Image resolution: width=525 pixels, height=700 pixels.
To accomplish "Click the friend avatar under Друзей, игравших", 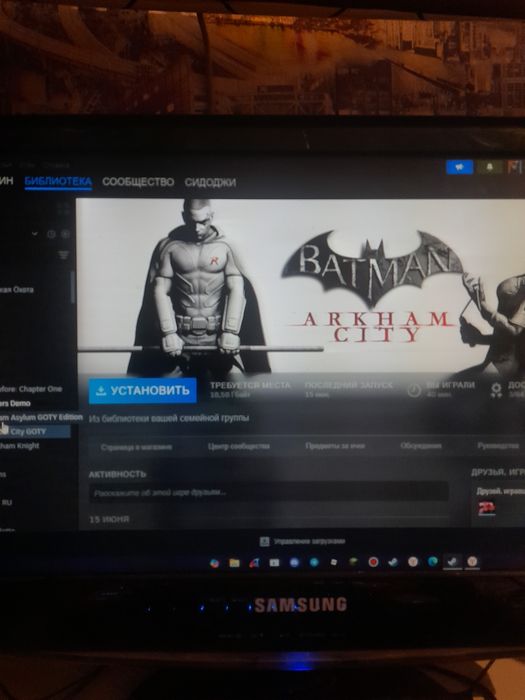I will tap(487, 508).
